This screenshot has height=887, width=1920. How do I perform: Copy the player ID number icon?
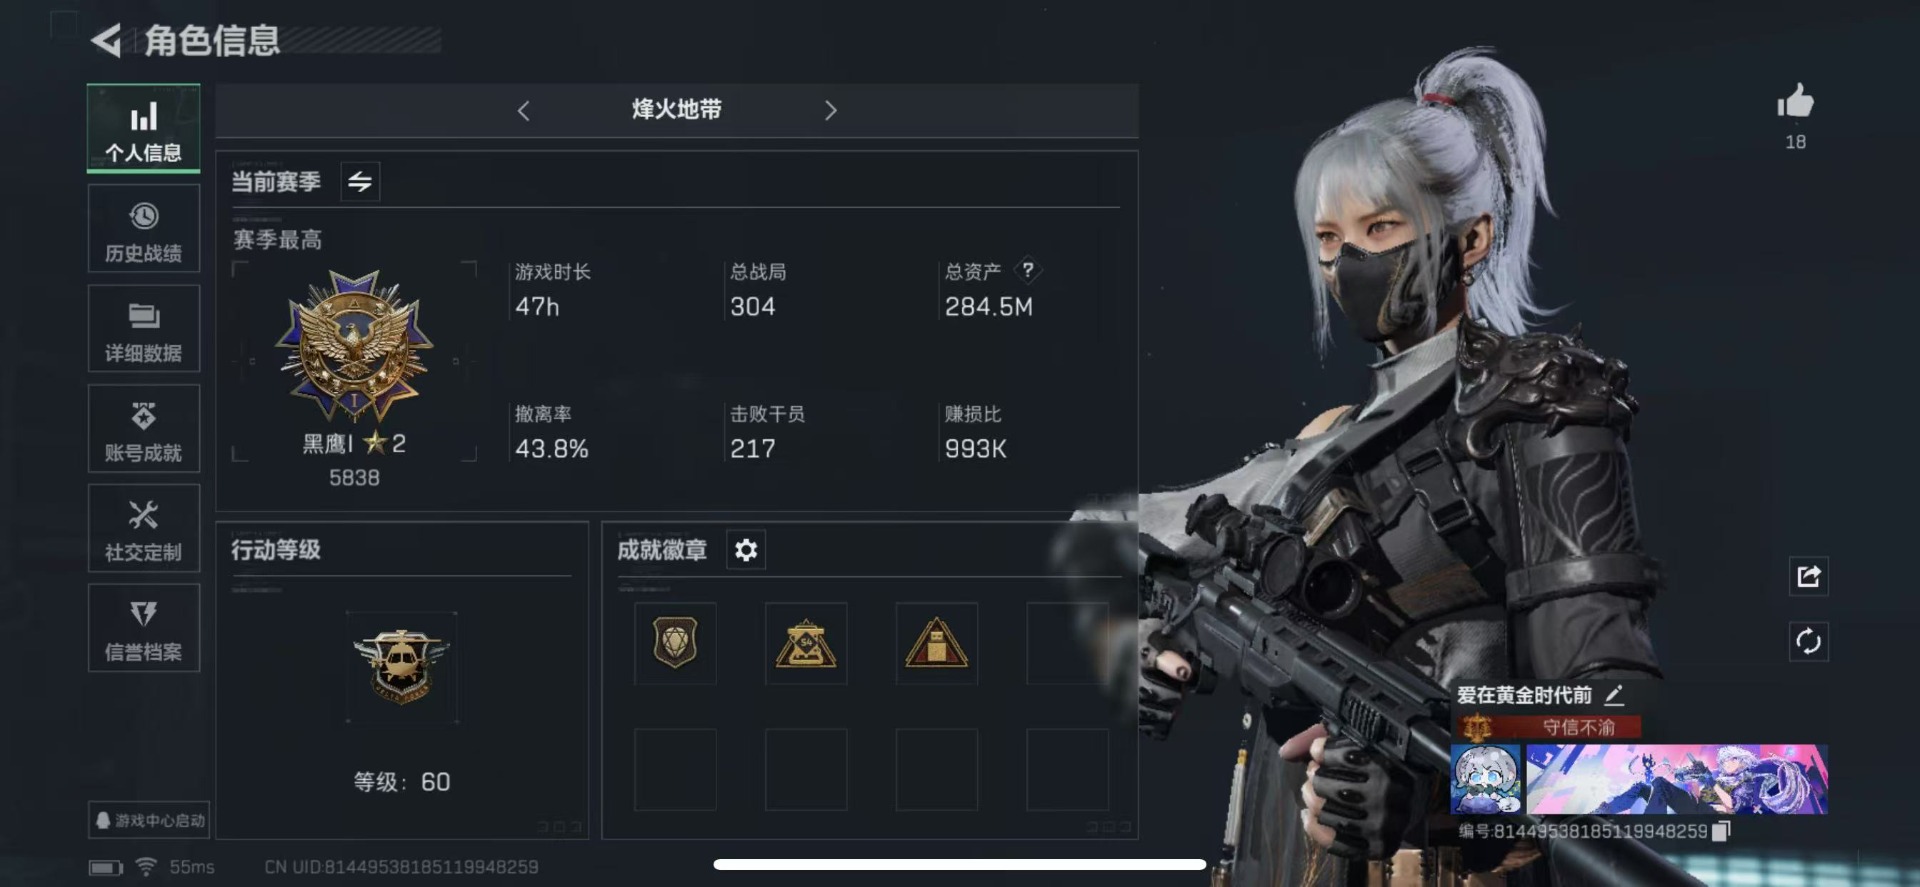[x=1720, y=831]
